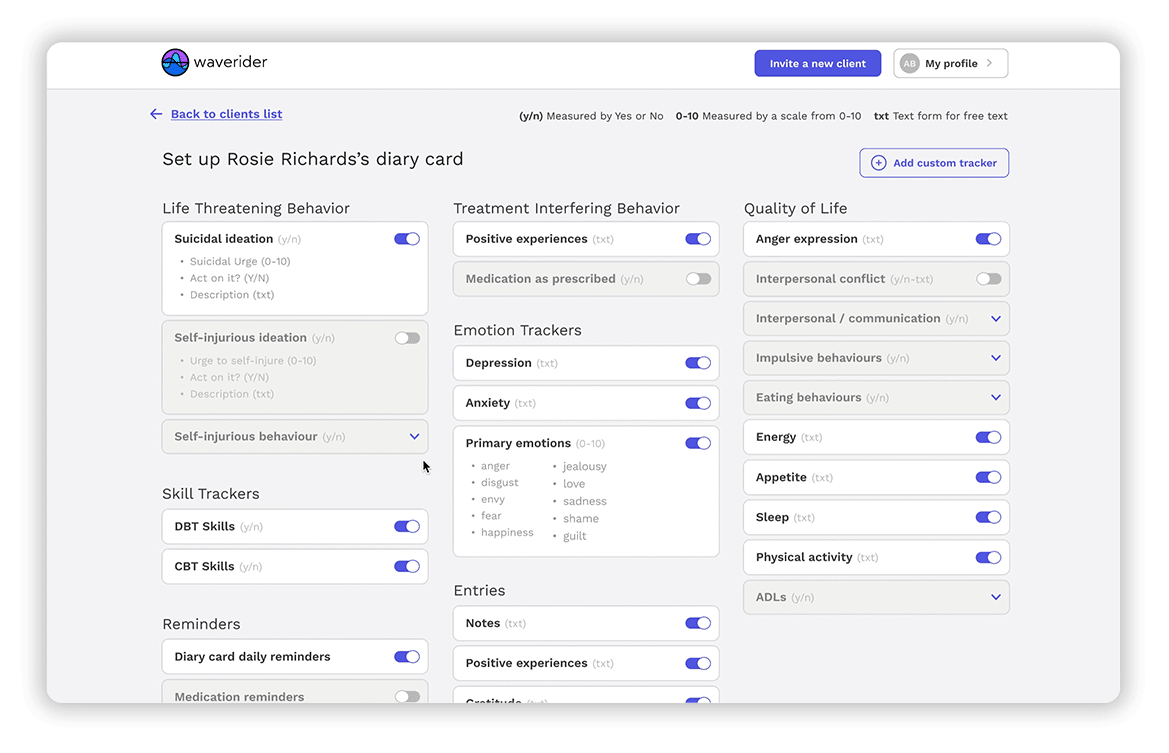The width and height of the screenshot is (1169, 753).
Task: Toggle Primary emotions tracker
Action: pos(698,443)
